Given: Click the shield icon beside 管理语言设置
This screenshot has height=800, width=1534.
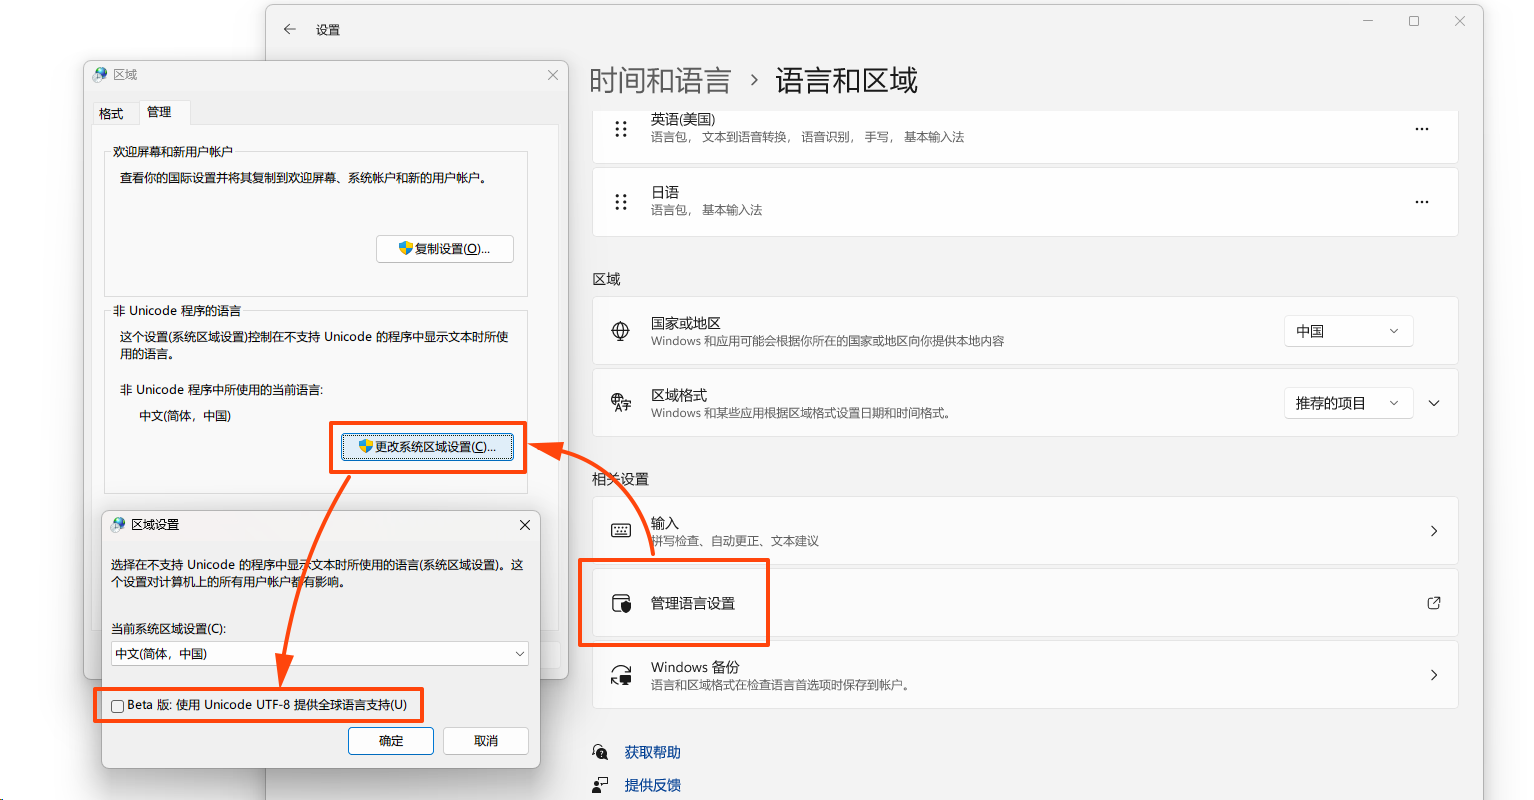Looking at the screenshot, I should point(621,603).
